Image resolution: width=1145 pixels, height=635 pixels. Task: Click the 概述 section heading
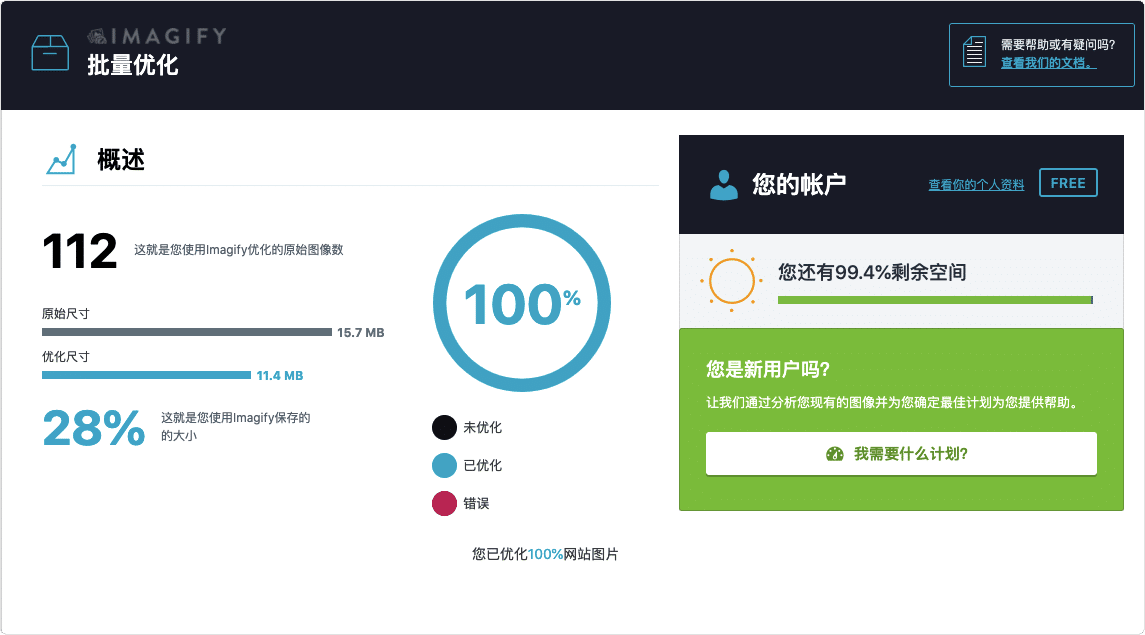pos(121,160)
